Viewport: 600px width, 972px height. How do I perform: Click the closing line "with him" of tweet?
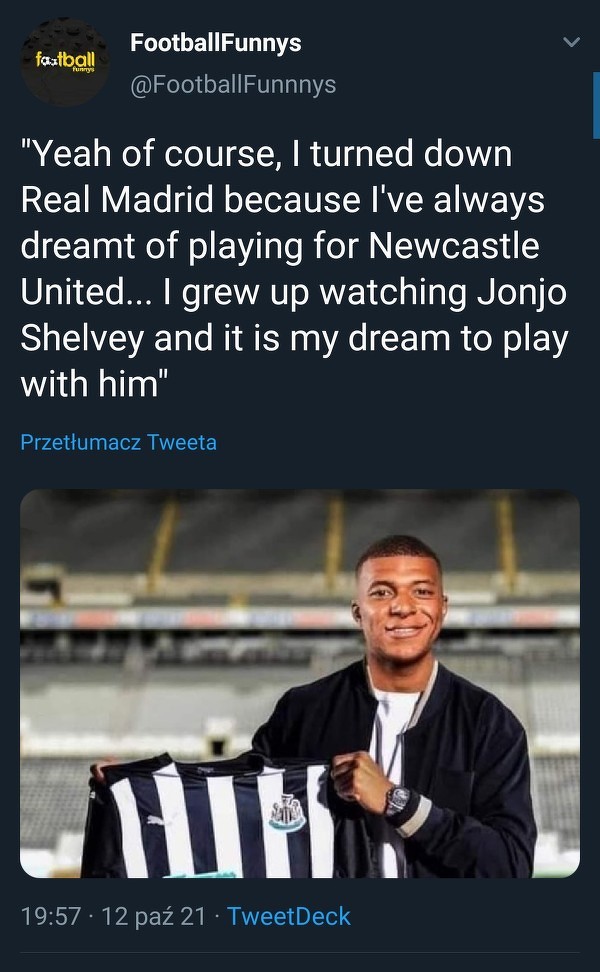tap(90, 384)
